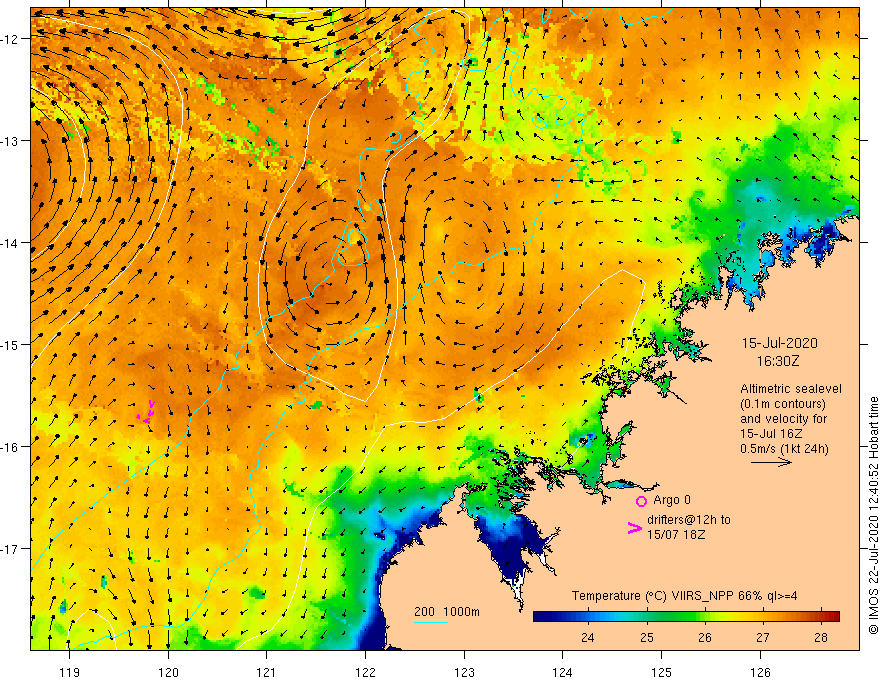
Task: Click the magenta drifter markers near 120E
Action: point(147,412)
